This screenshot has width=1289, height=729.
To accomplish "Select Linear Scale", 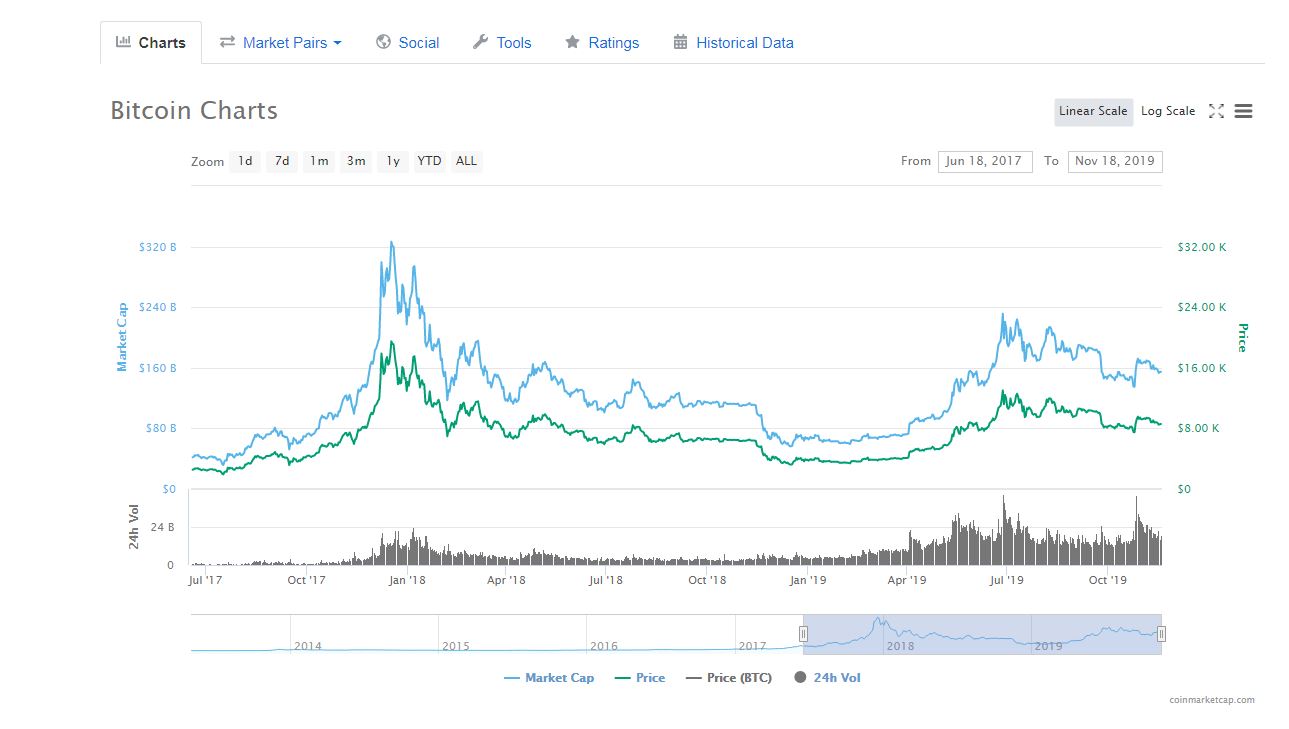I will [1093, 111].
